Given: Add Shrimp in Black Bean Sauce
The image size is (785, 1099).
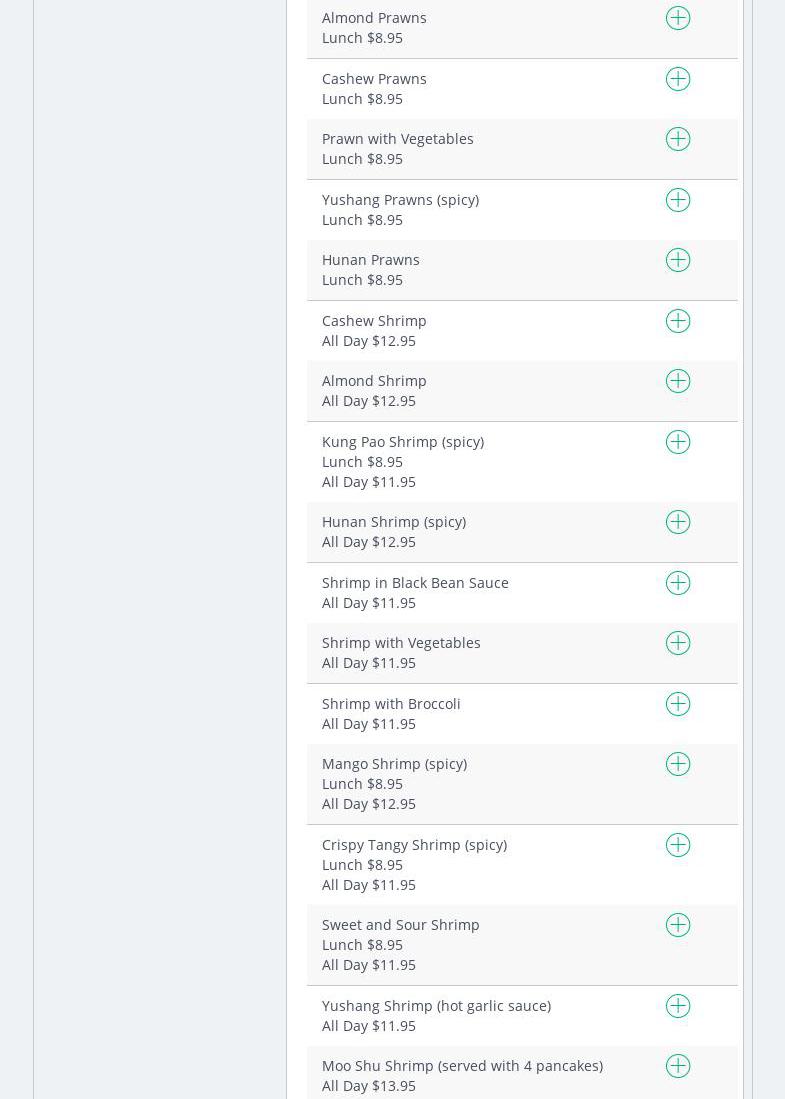Looking at the screenshot, I should point(678,583).
